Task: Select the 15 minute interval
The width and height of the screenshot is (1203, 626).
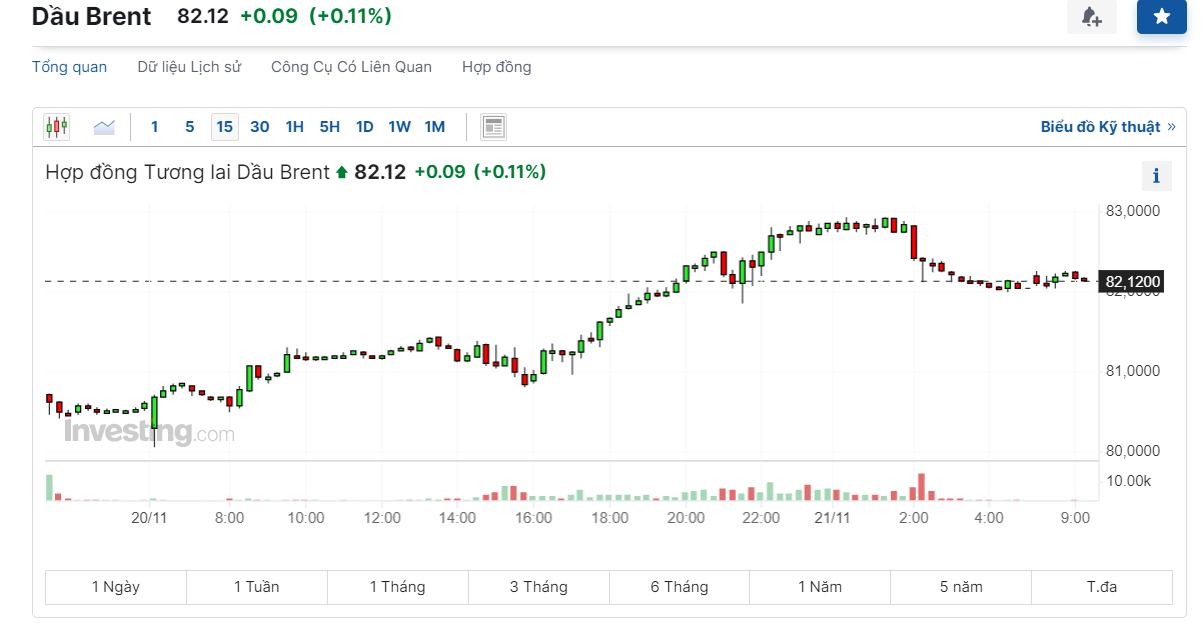Action: pyautogui.click(x=224, y=127)
